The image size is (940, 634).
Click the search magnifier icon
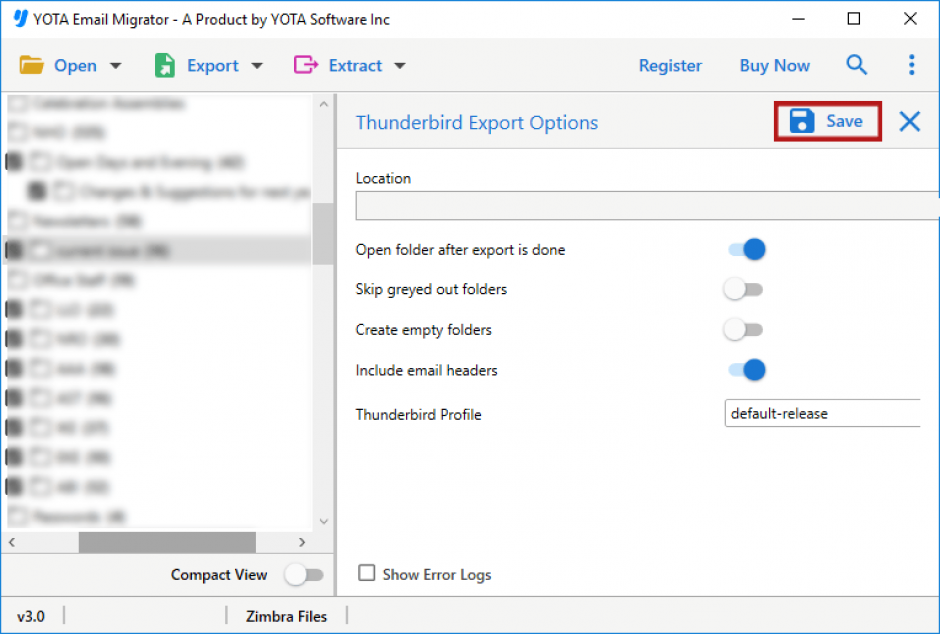coord(857,65)
